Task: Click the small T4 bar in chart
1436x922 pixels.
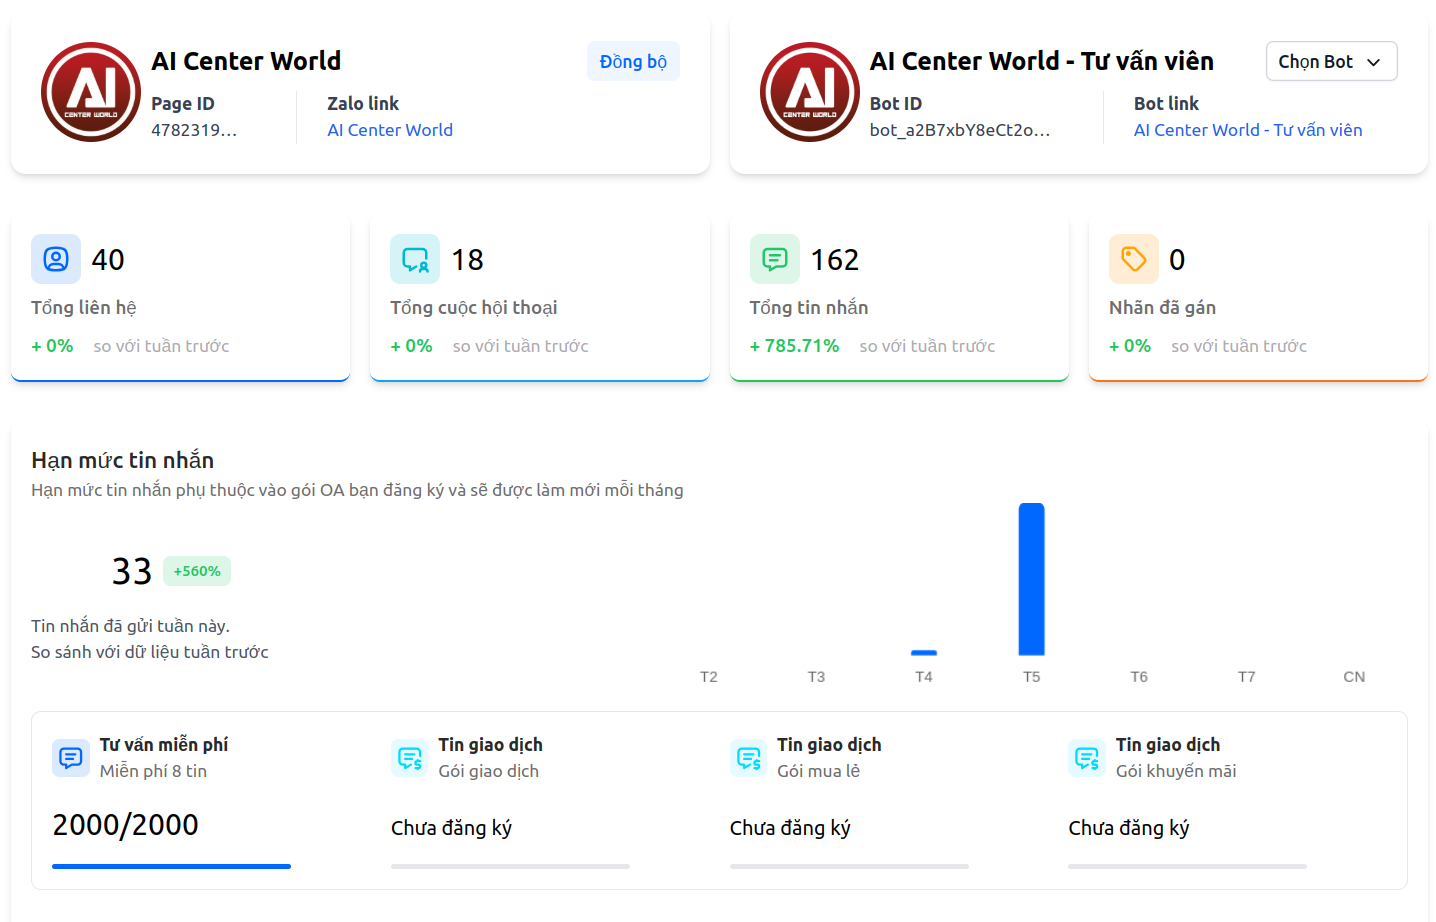Action: [x=924, y=653]
